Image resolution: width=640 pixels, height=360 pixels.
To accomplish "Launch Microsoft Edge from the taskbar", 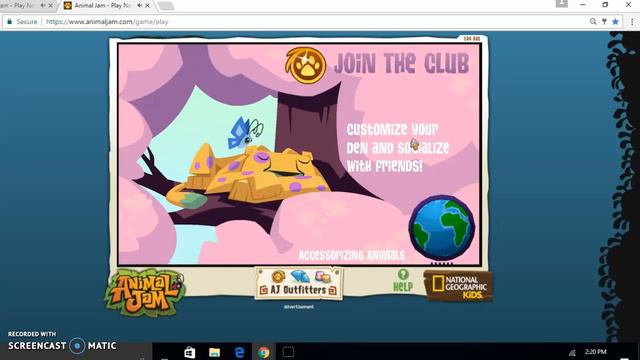I will [240, 352].
